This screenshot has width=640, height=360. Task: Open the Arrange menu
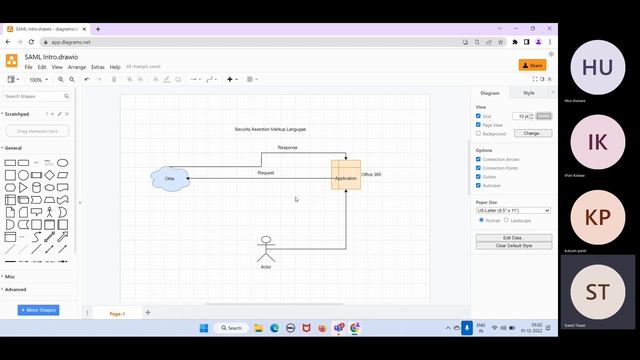[77, 67]
